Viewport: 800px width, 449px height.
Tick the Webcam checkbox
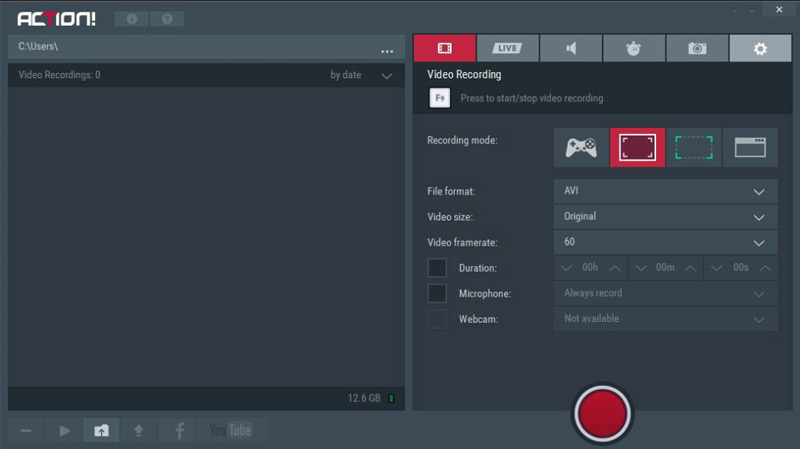coord(437,319)
